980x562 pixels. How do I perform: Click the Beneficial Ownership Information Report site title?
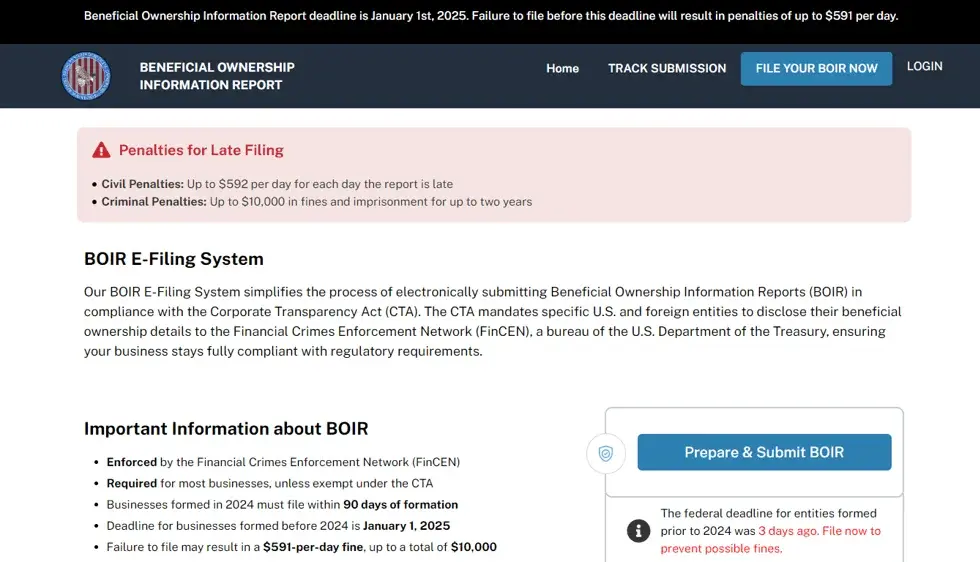tap(217, 76)
